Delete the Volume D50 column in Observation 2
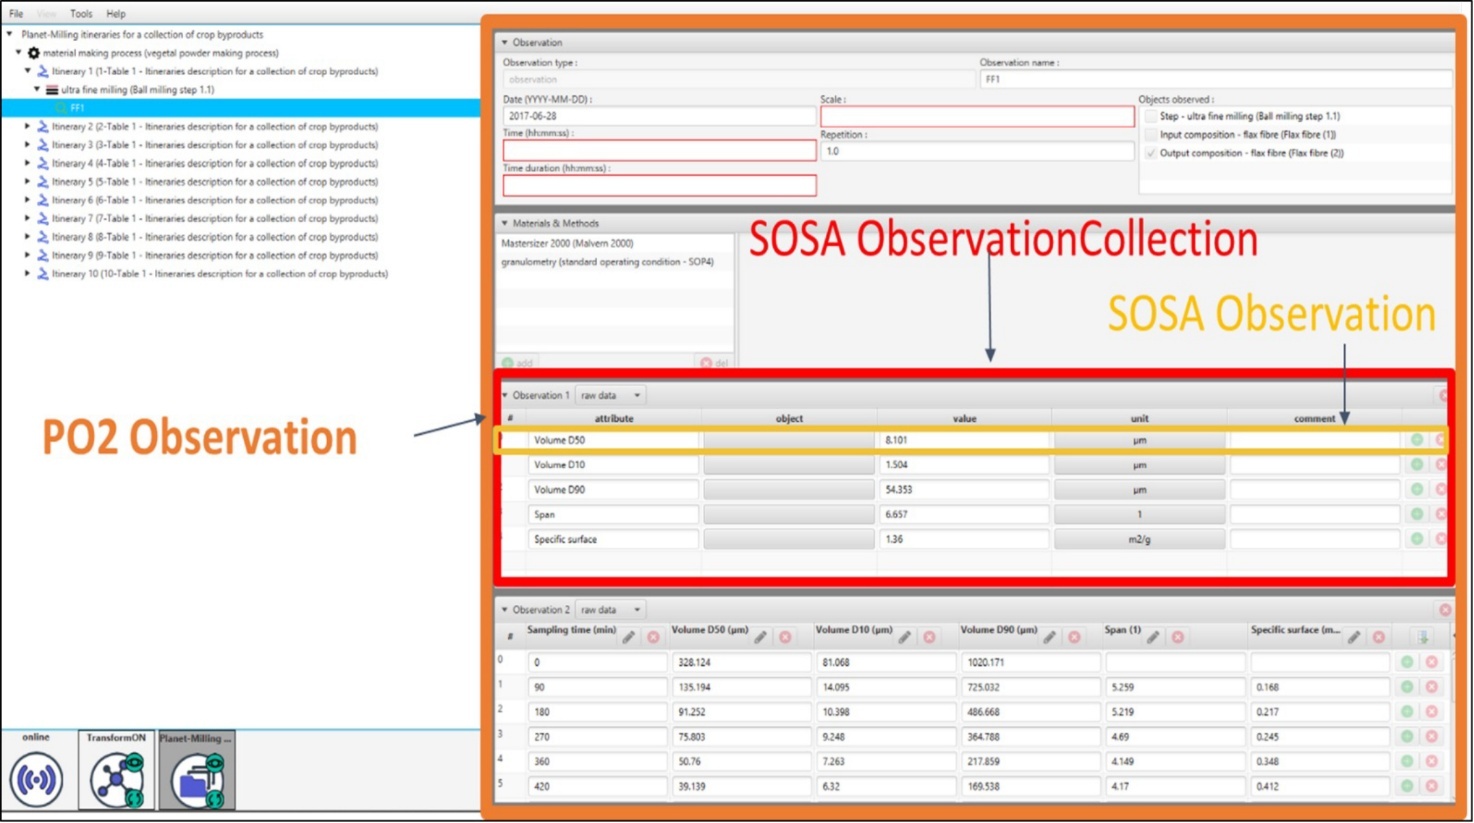 click(785, 637)
